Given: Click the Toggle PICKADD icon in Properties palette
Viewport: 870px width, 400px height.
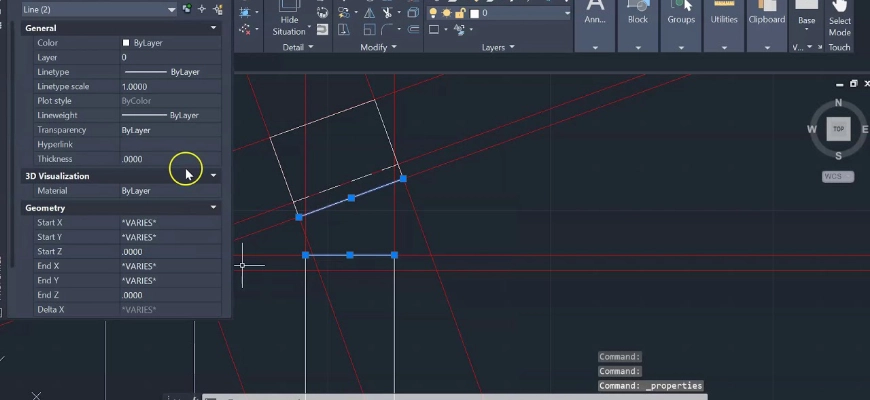Looking at the screenshot, I should [x=187, y=9].
